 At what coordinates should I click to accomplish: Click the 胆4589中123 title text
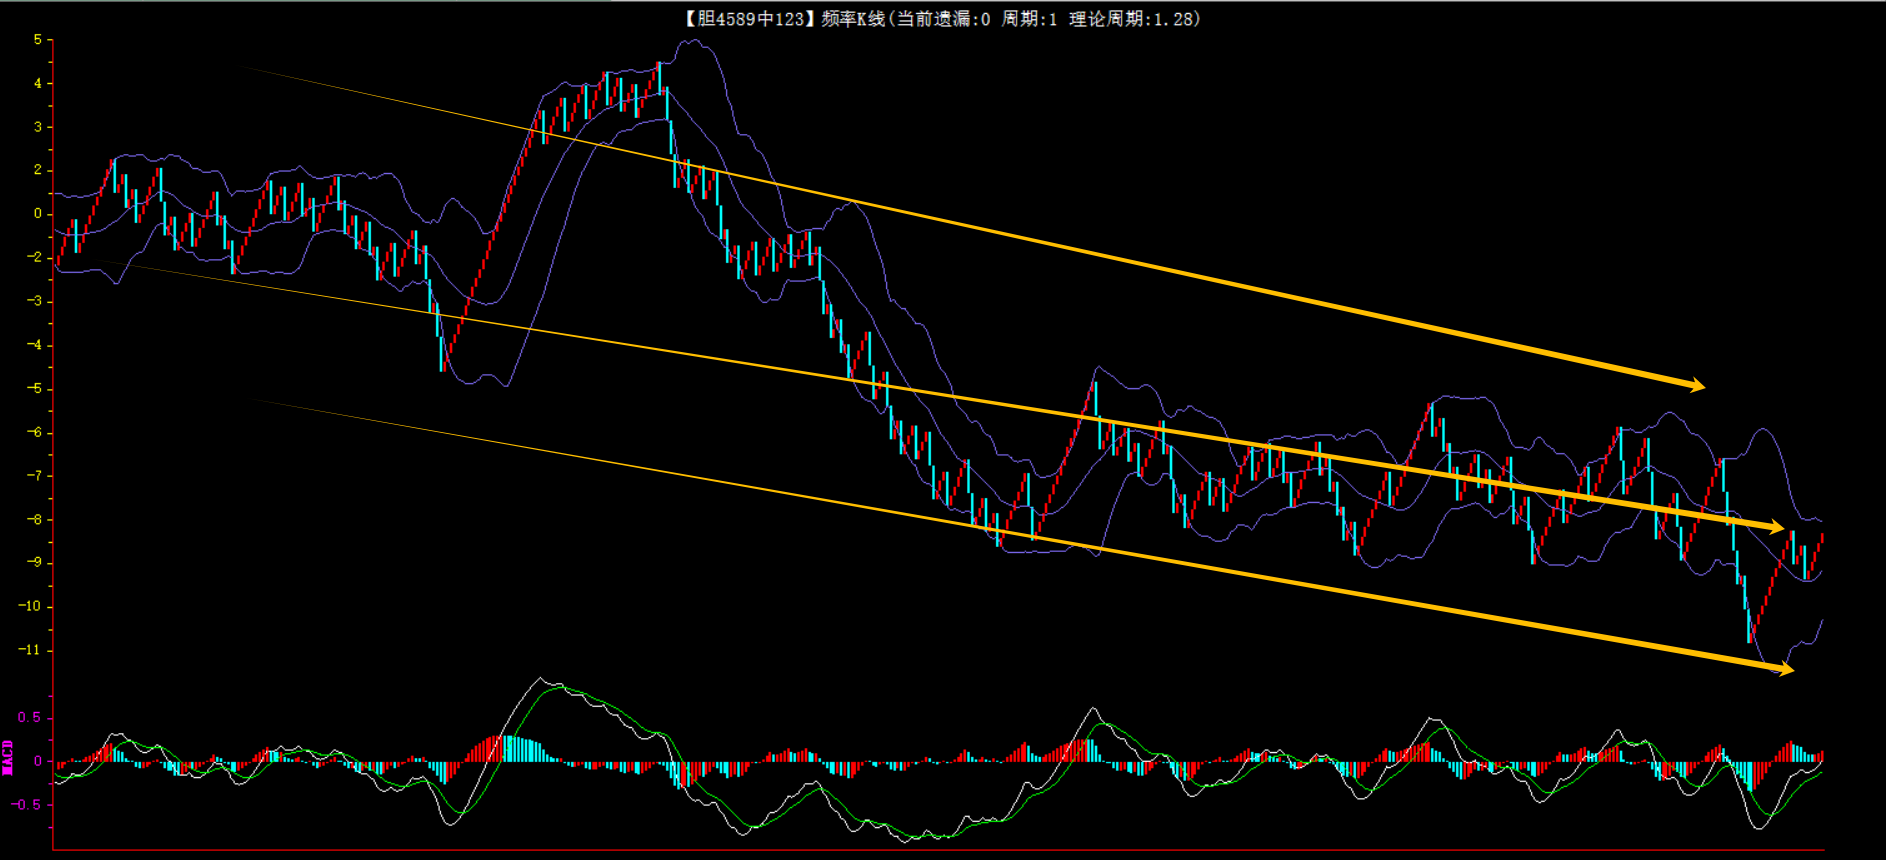pyautogui.click(x=750, y=19)
